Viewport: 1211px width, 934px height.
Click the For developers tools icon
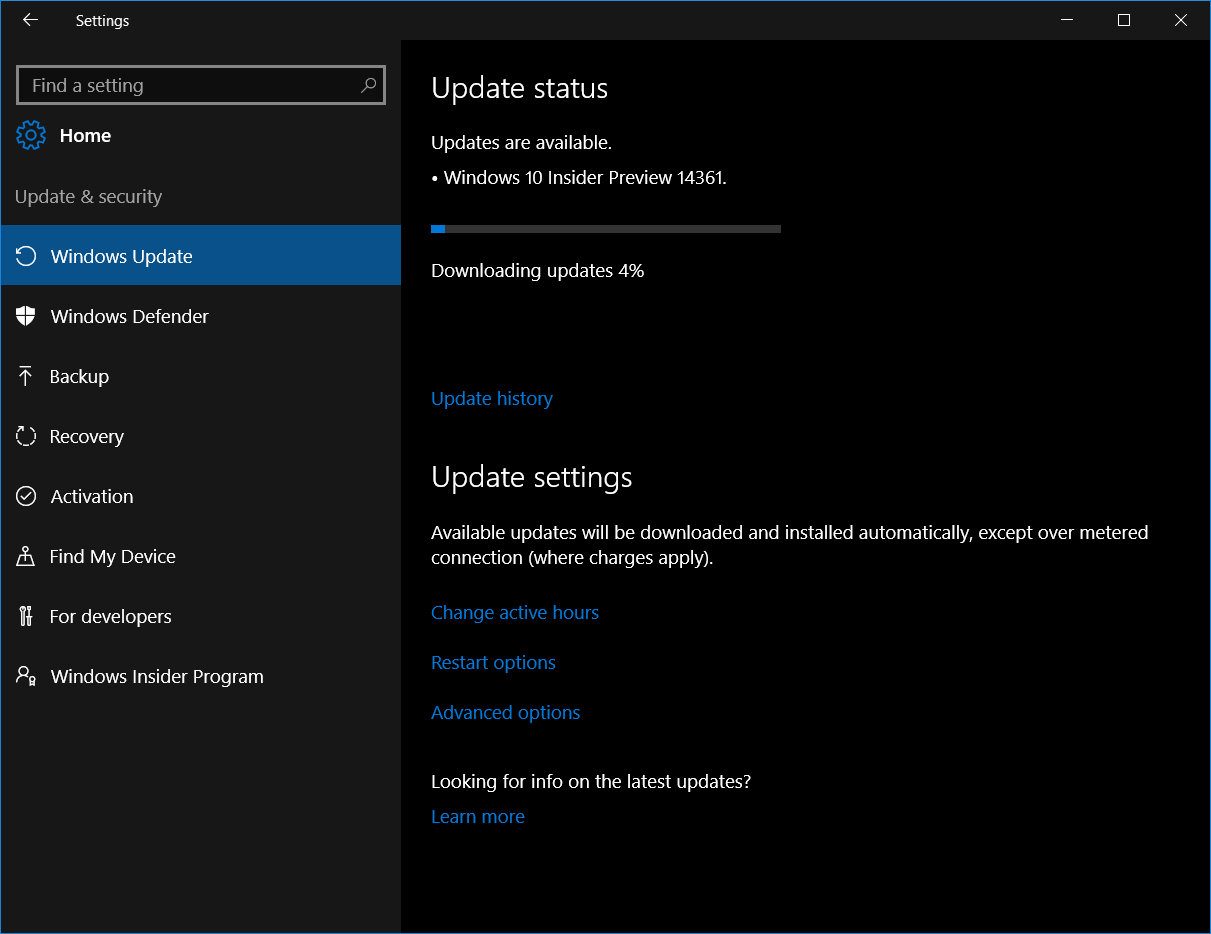tap(26, 616)
